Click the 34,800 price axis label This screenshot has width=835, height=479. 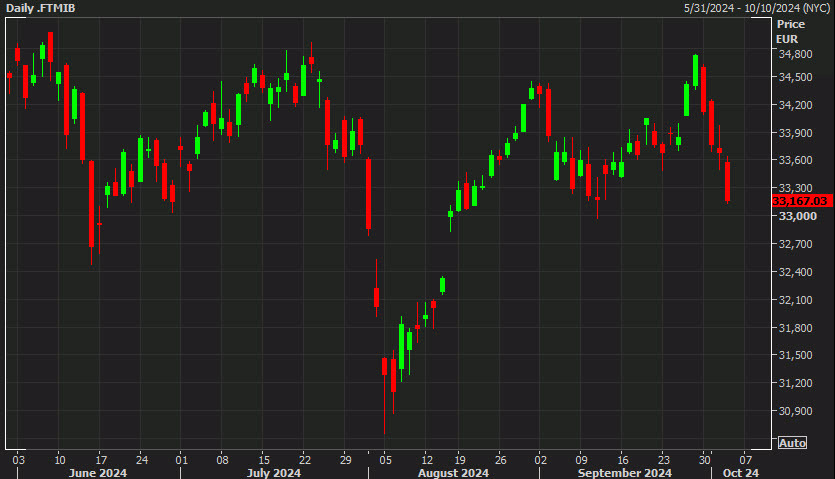[x=797, y=54]
